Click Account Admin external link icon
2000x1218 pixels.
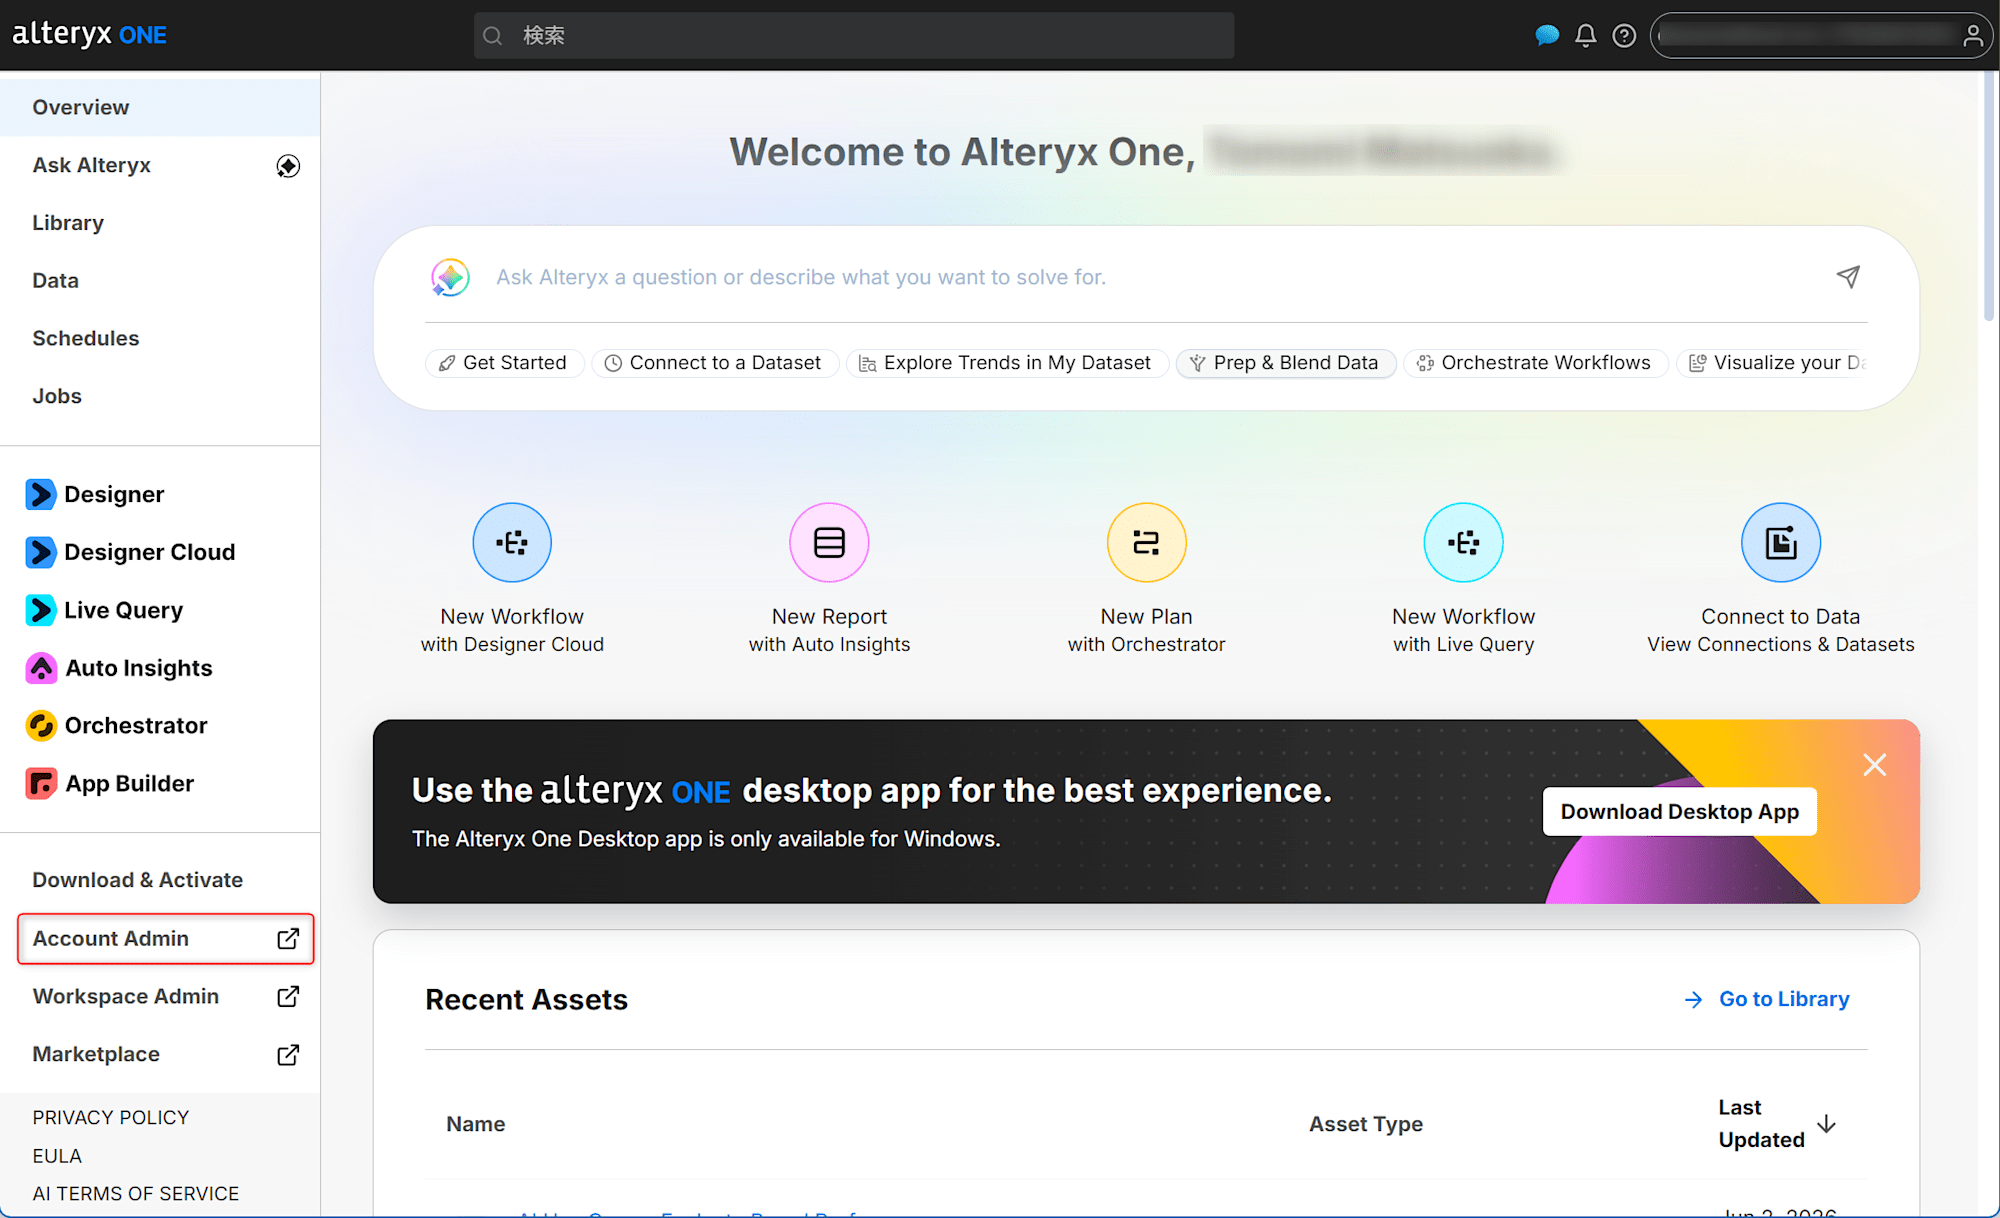(288, 938)
